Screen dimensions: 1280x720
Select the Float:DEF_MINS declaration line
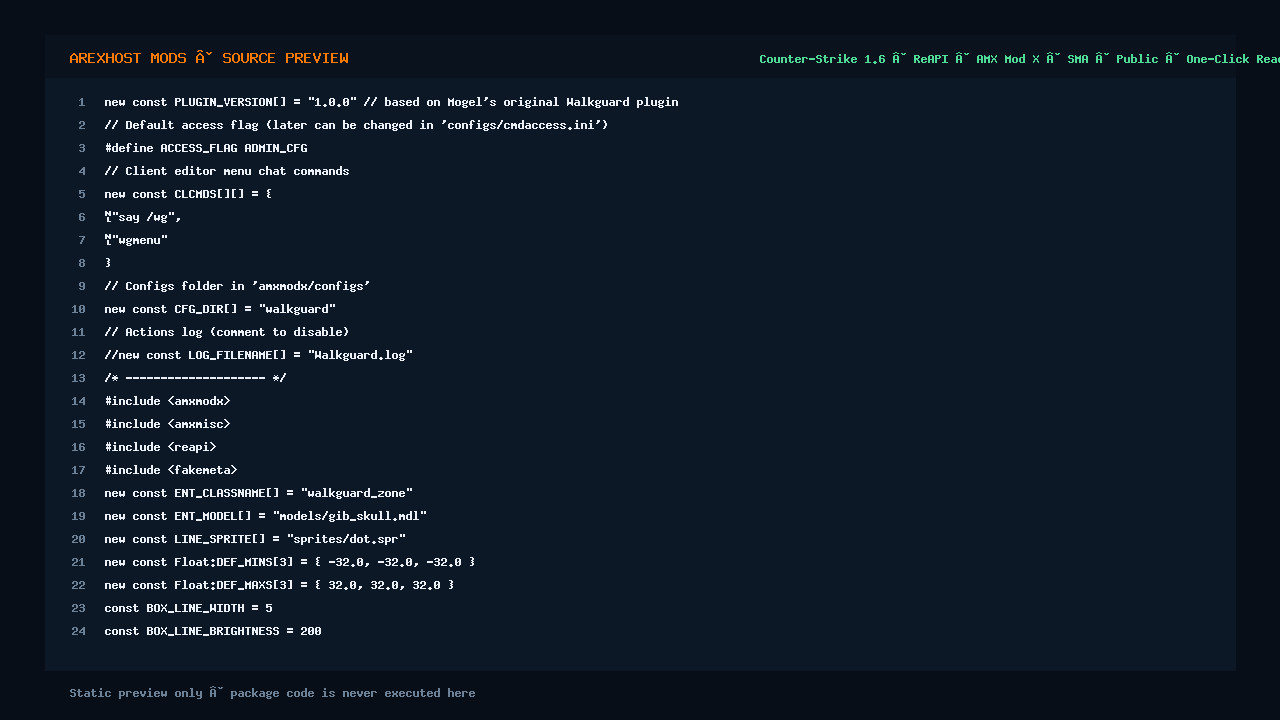[x=290, y=562]
